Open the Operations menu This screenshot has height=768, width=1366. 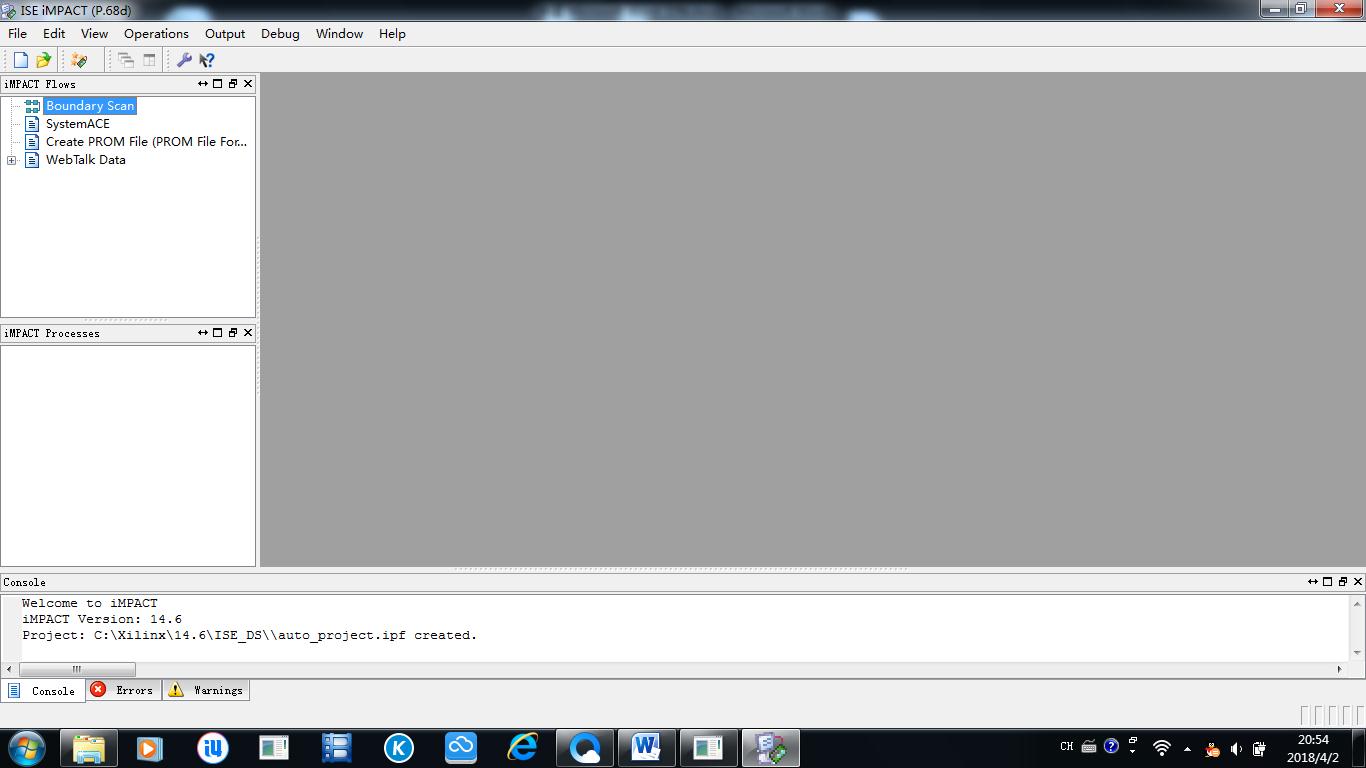point(156,33)
